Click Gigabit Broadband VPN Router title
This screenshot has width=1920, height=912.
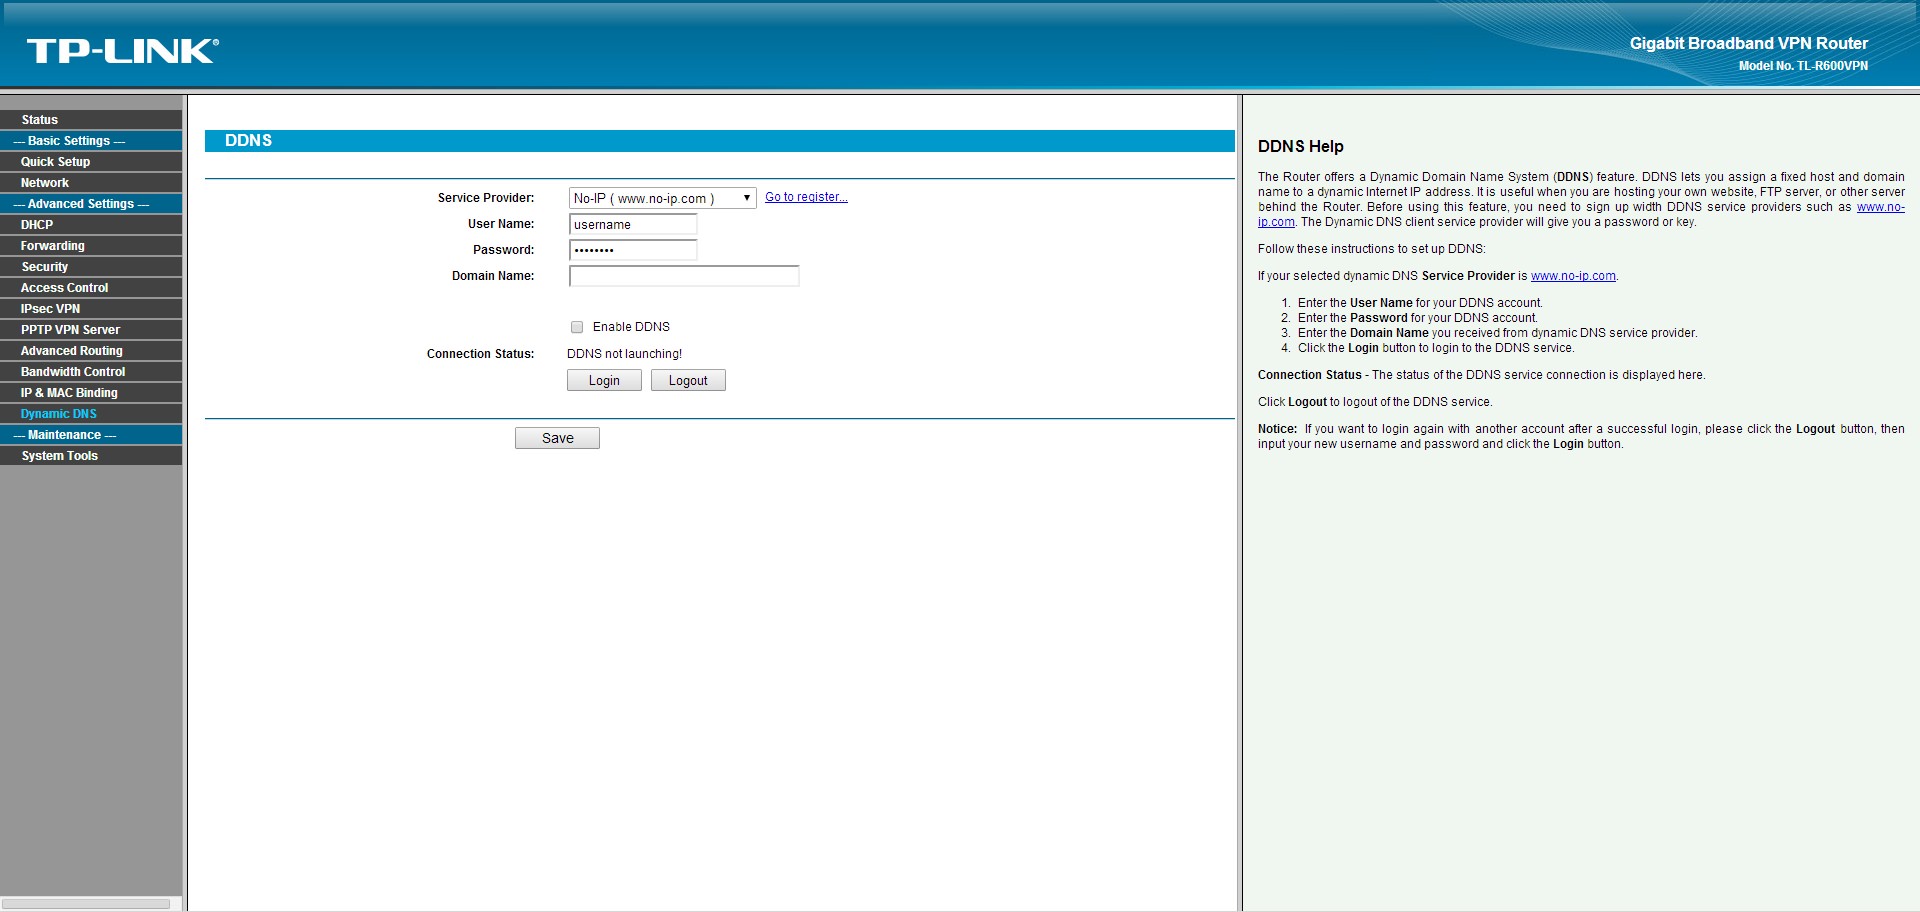coord(1748,43)
